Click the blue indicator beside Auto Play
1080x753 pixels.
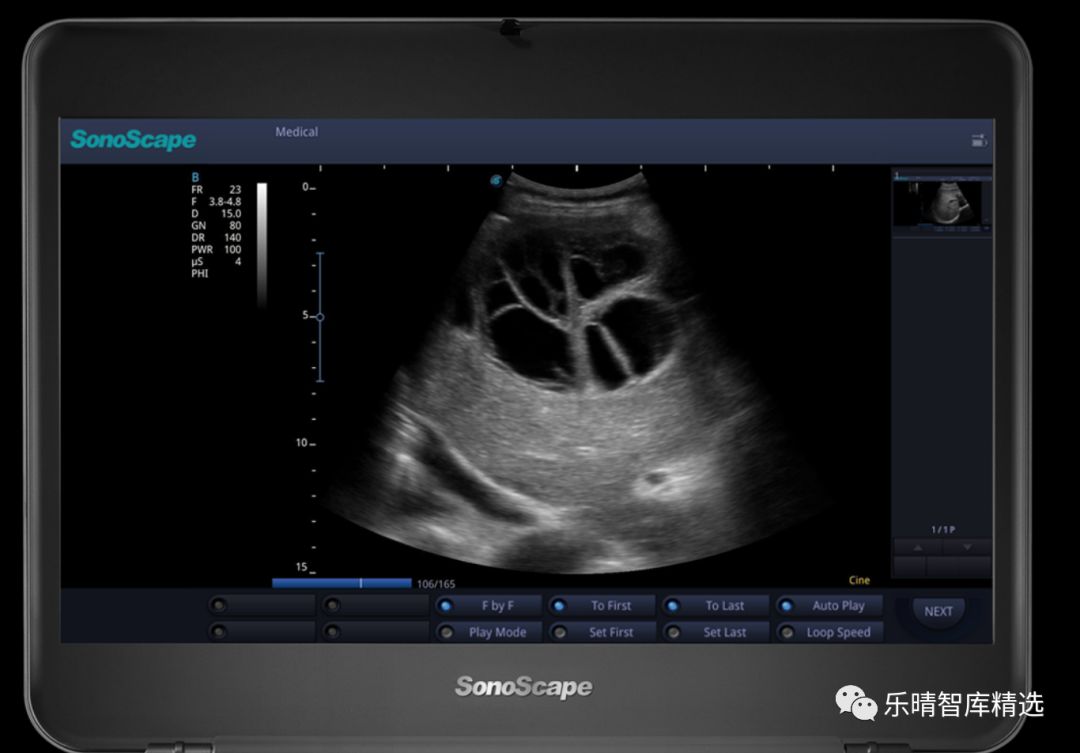[x=787, y=606]
